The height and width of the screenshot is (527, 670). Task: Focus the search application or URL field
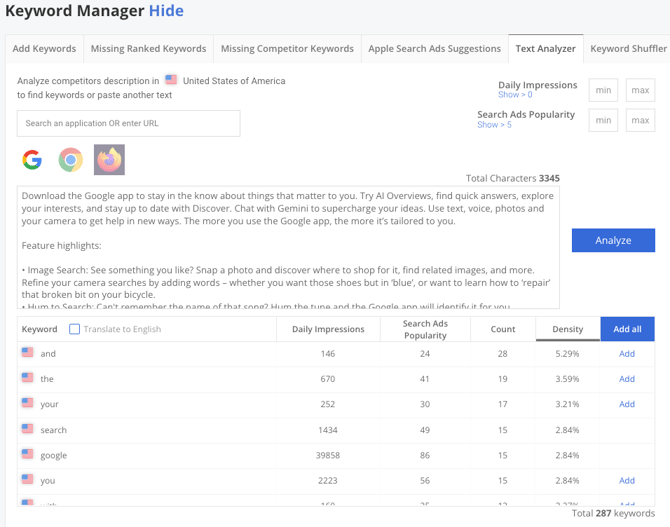(128, 123)
